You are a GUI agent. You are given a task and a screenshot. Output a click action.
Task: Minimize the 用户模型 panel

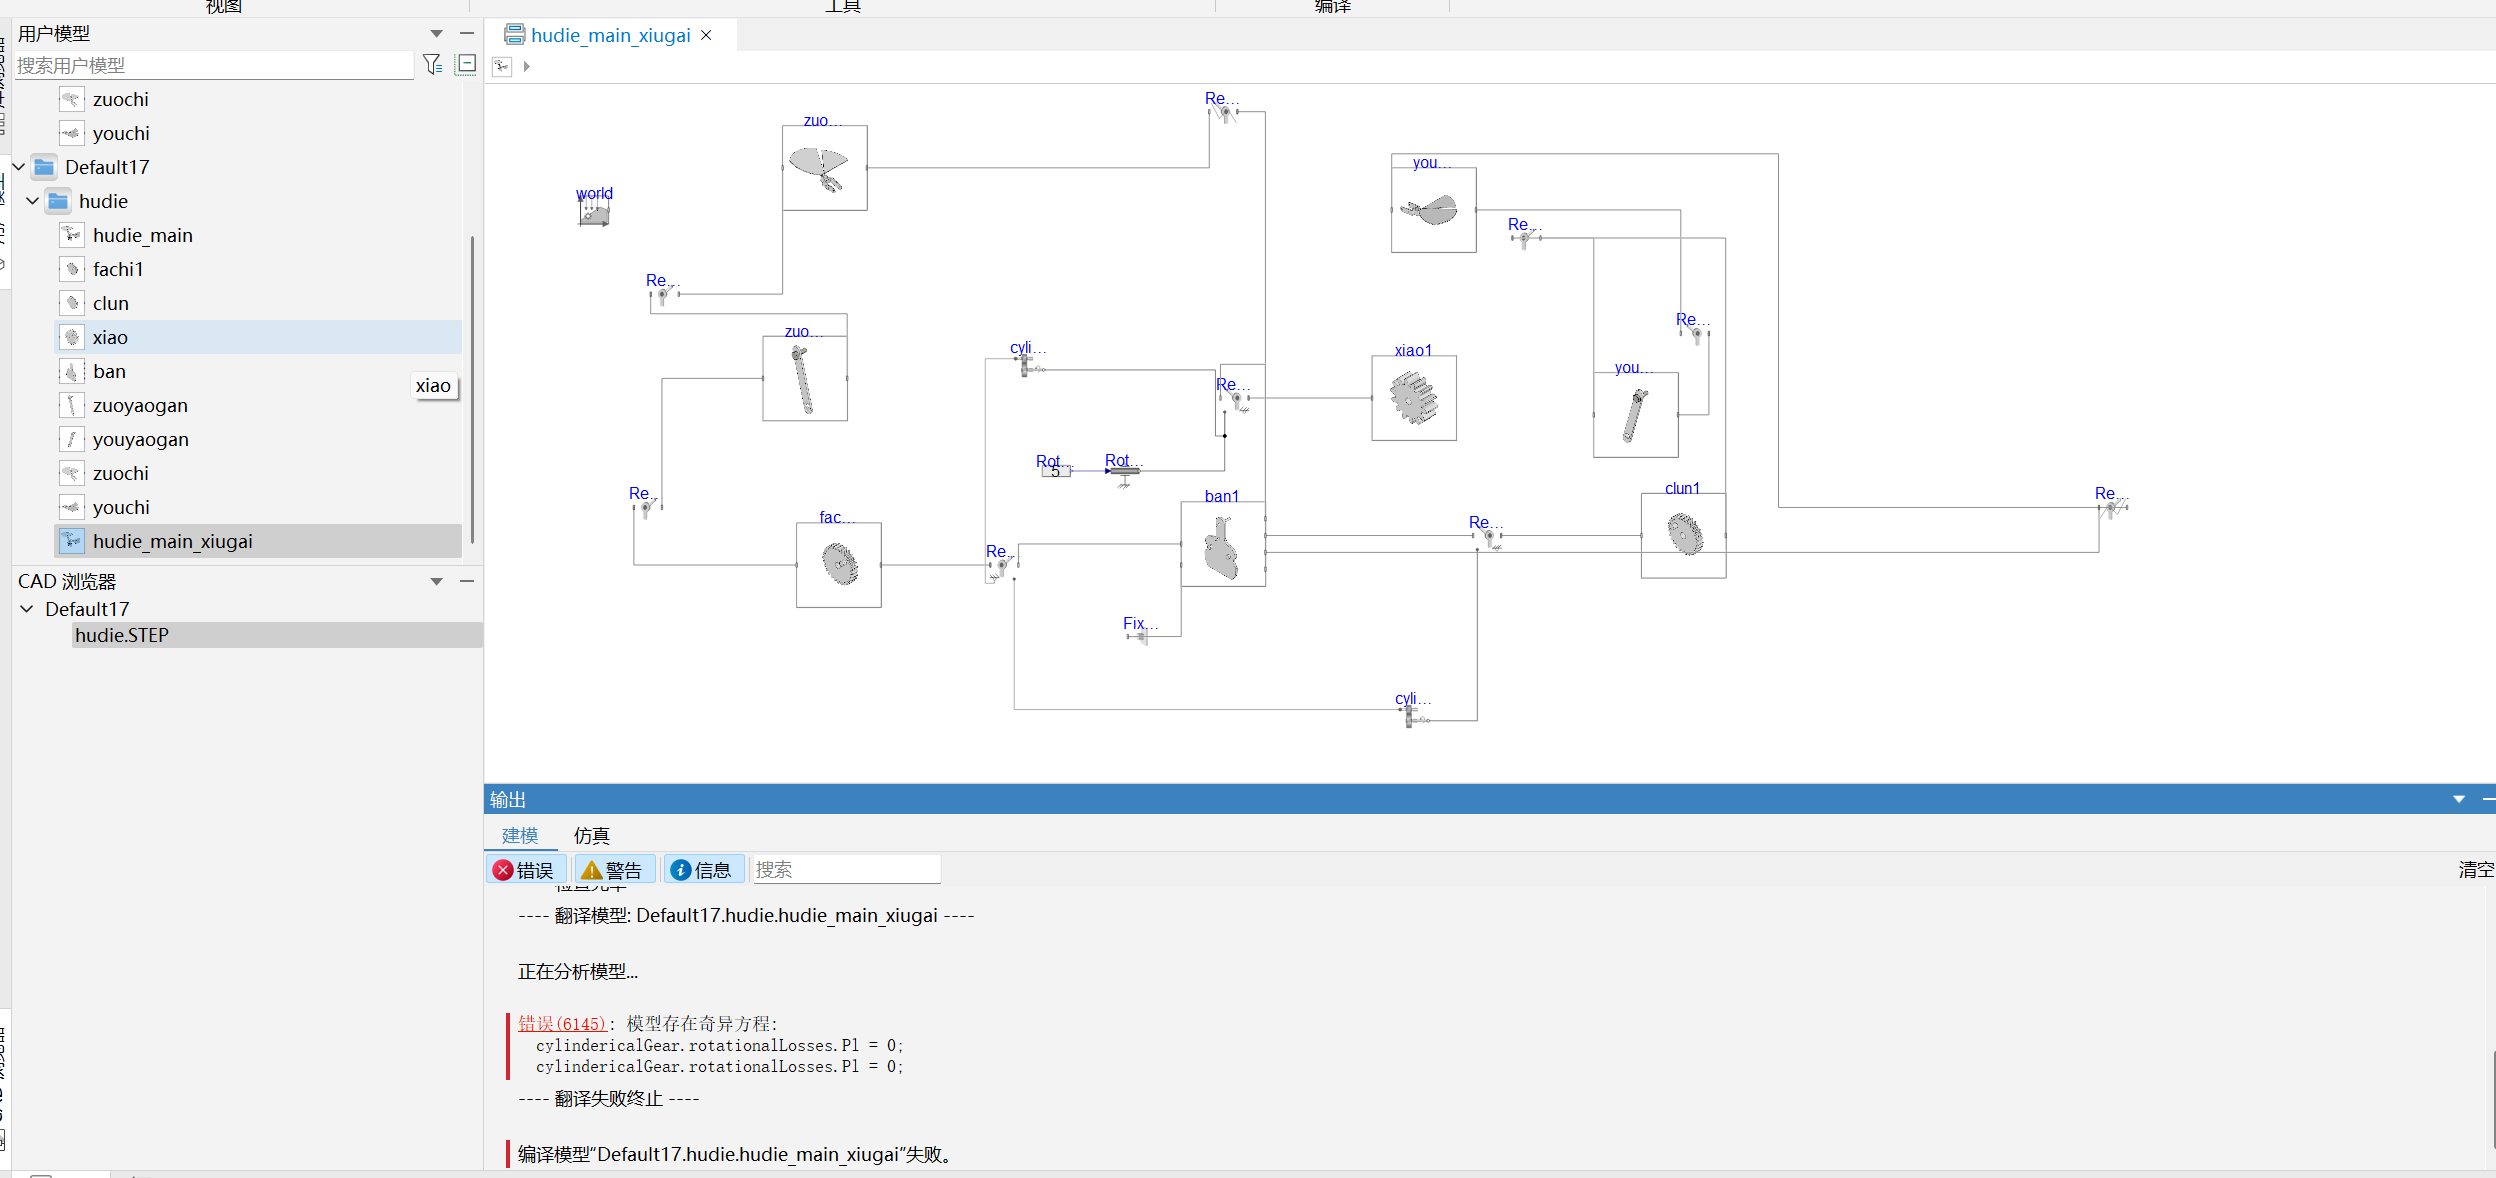tap(467, 34)
